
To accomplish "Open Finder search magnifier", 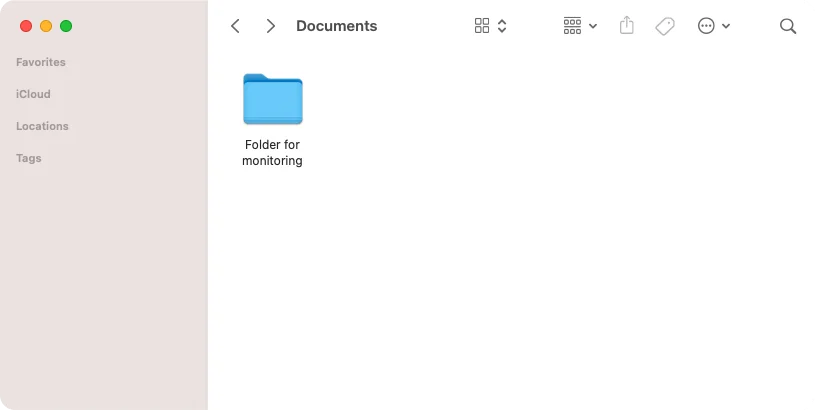I will (x=788, y=26).
